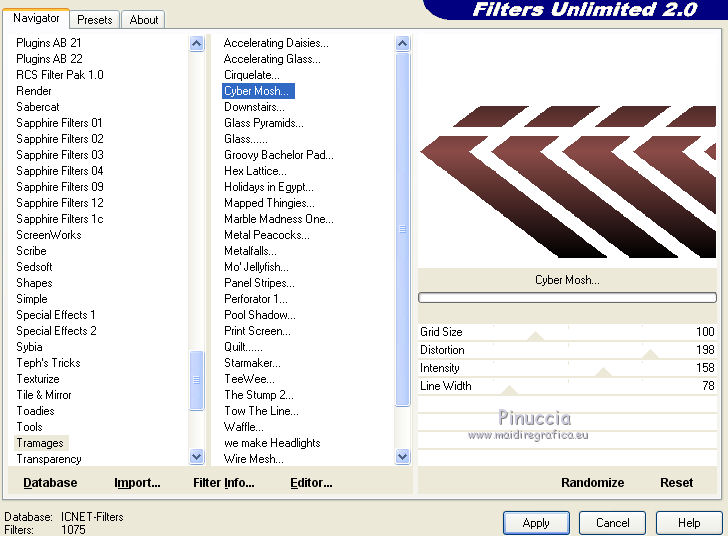
Task: Select the ScreenWorks category
Action: tap(49, 235)
